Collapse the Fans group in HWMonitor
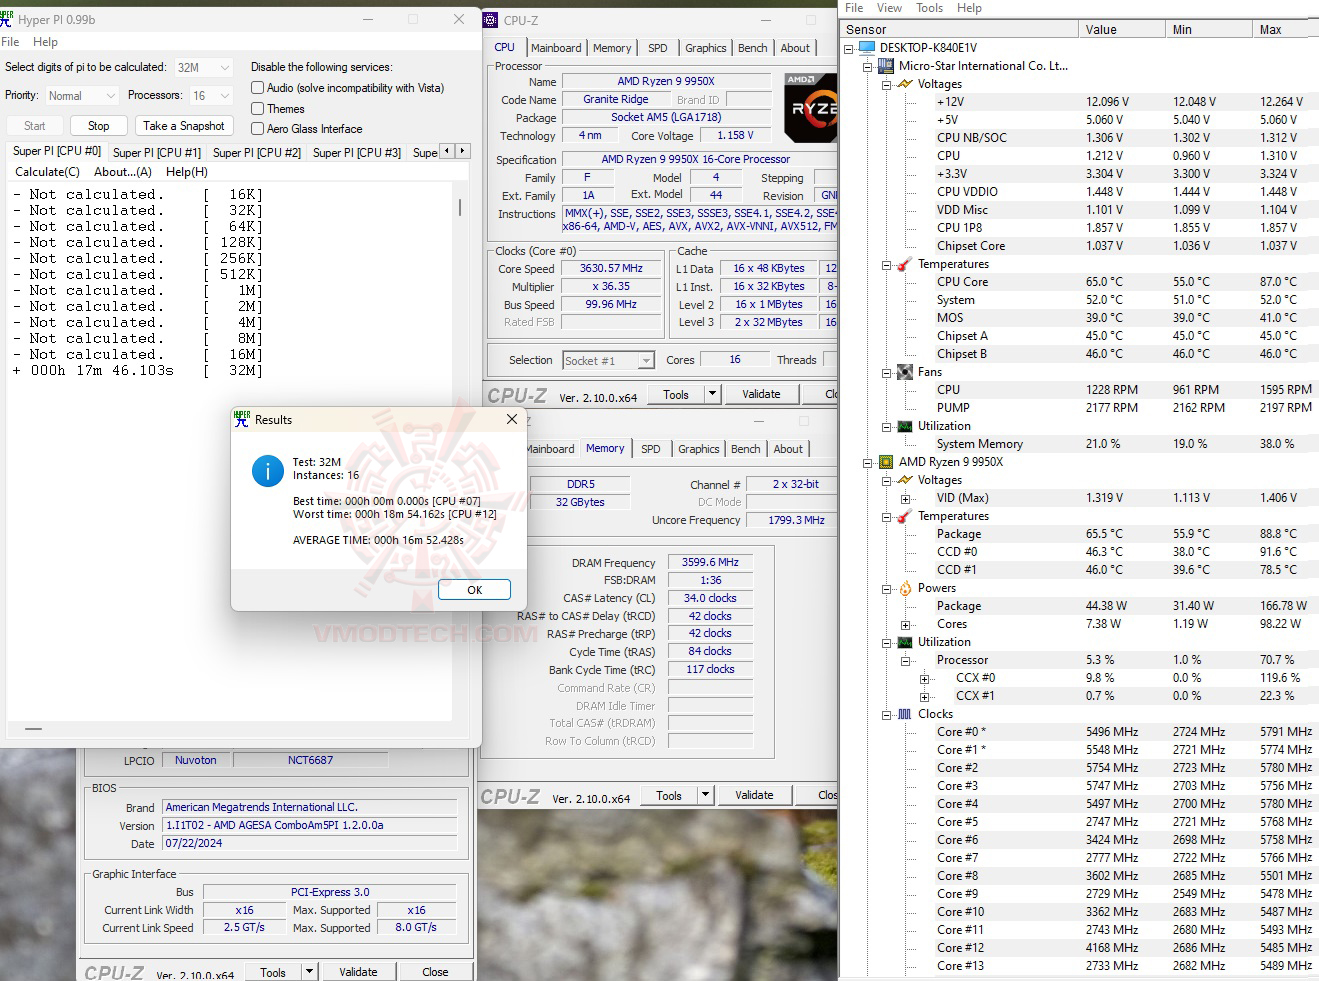 (x=886, y=372)
